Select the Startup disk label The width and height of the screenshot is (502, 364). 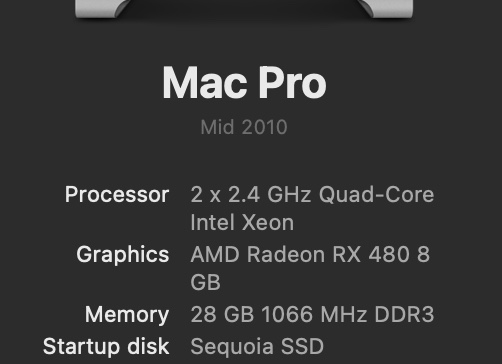[x=106, y=346]
